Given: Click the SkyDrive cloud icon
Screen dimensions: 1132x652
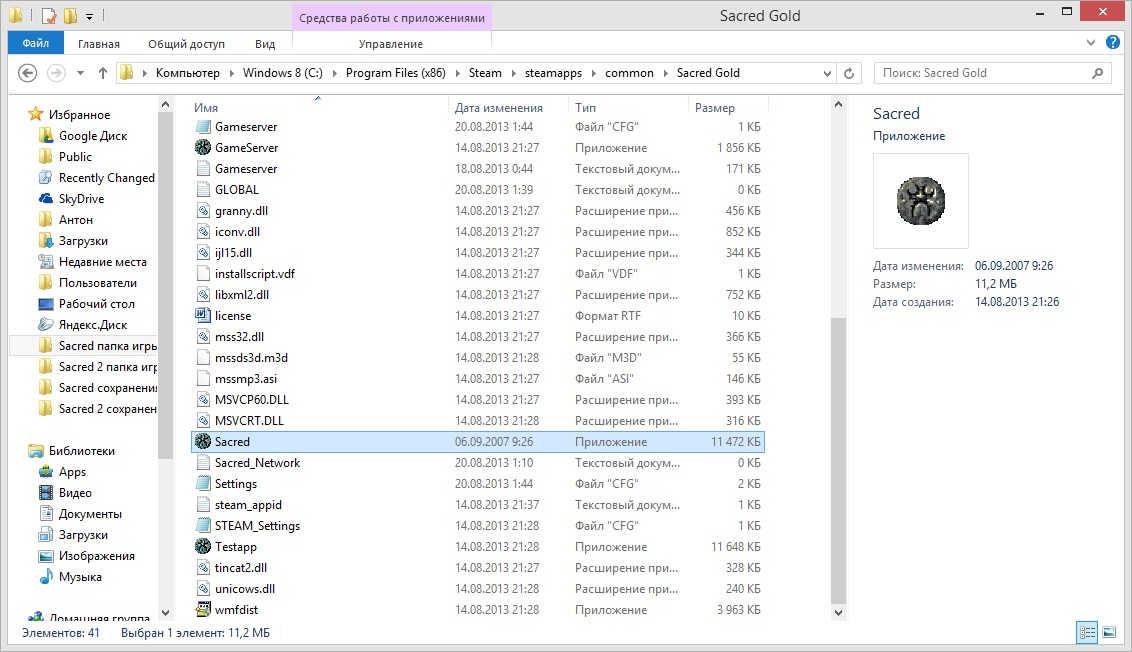Looking at the screenshot, I should click(x=45, y=199).
